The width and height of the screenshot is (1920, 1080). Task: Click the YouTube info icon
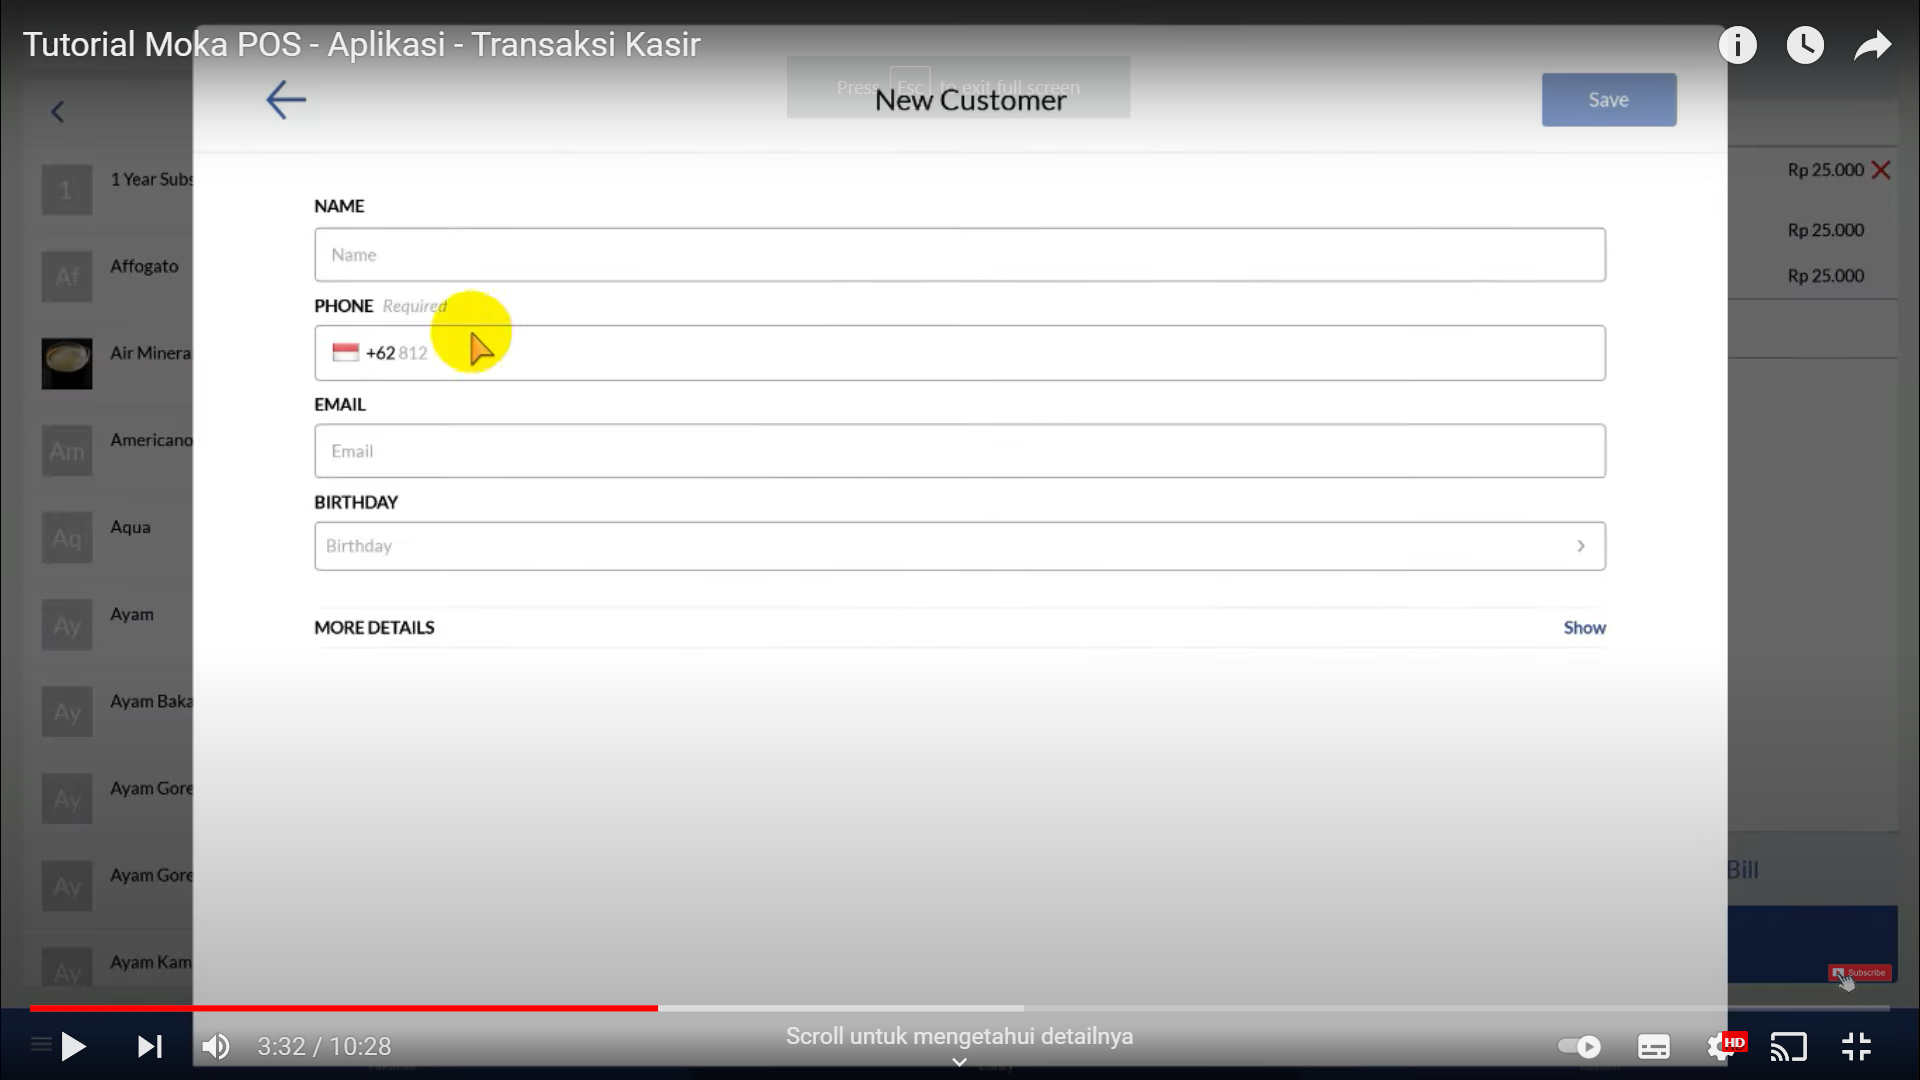pos(1738,44)
